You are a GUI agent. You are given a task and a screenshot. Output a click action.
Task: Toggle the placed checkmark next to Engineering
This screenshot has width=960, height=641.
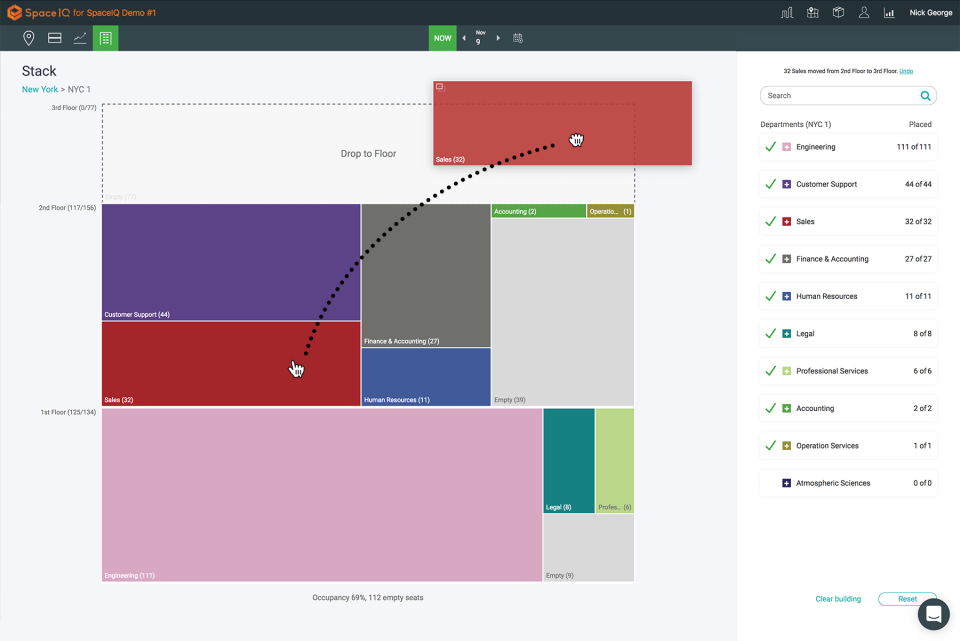pyautogui.click(x=769, y=146)
